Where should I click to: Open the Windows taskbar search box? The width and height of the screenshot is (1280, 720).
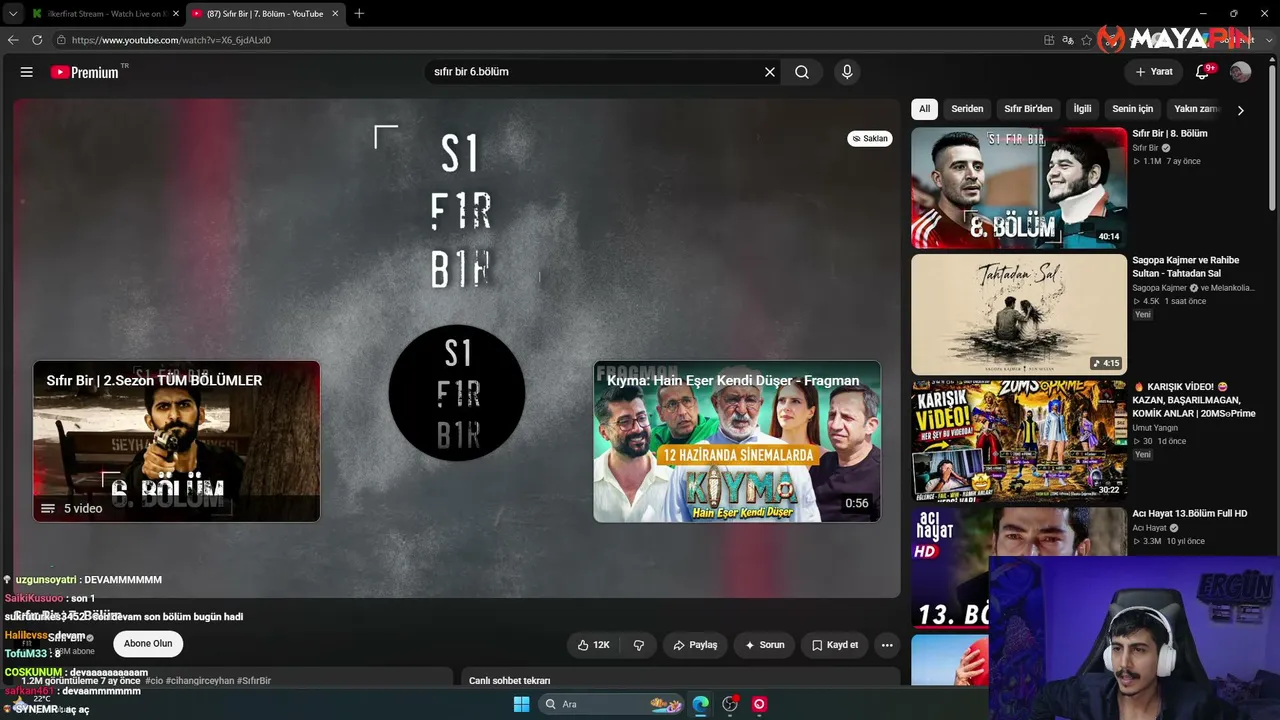[x=611, y=704]
